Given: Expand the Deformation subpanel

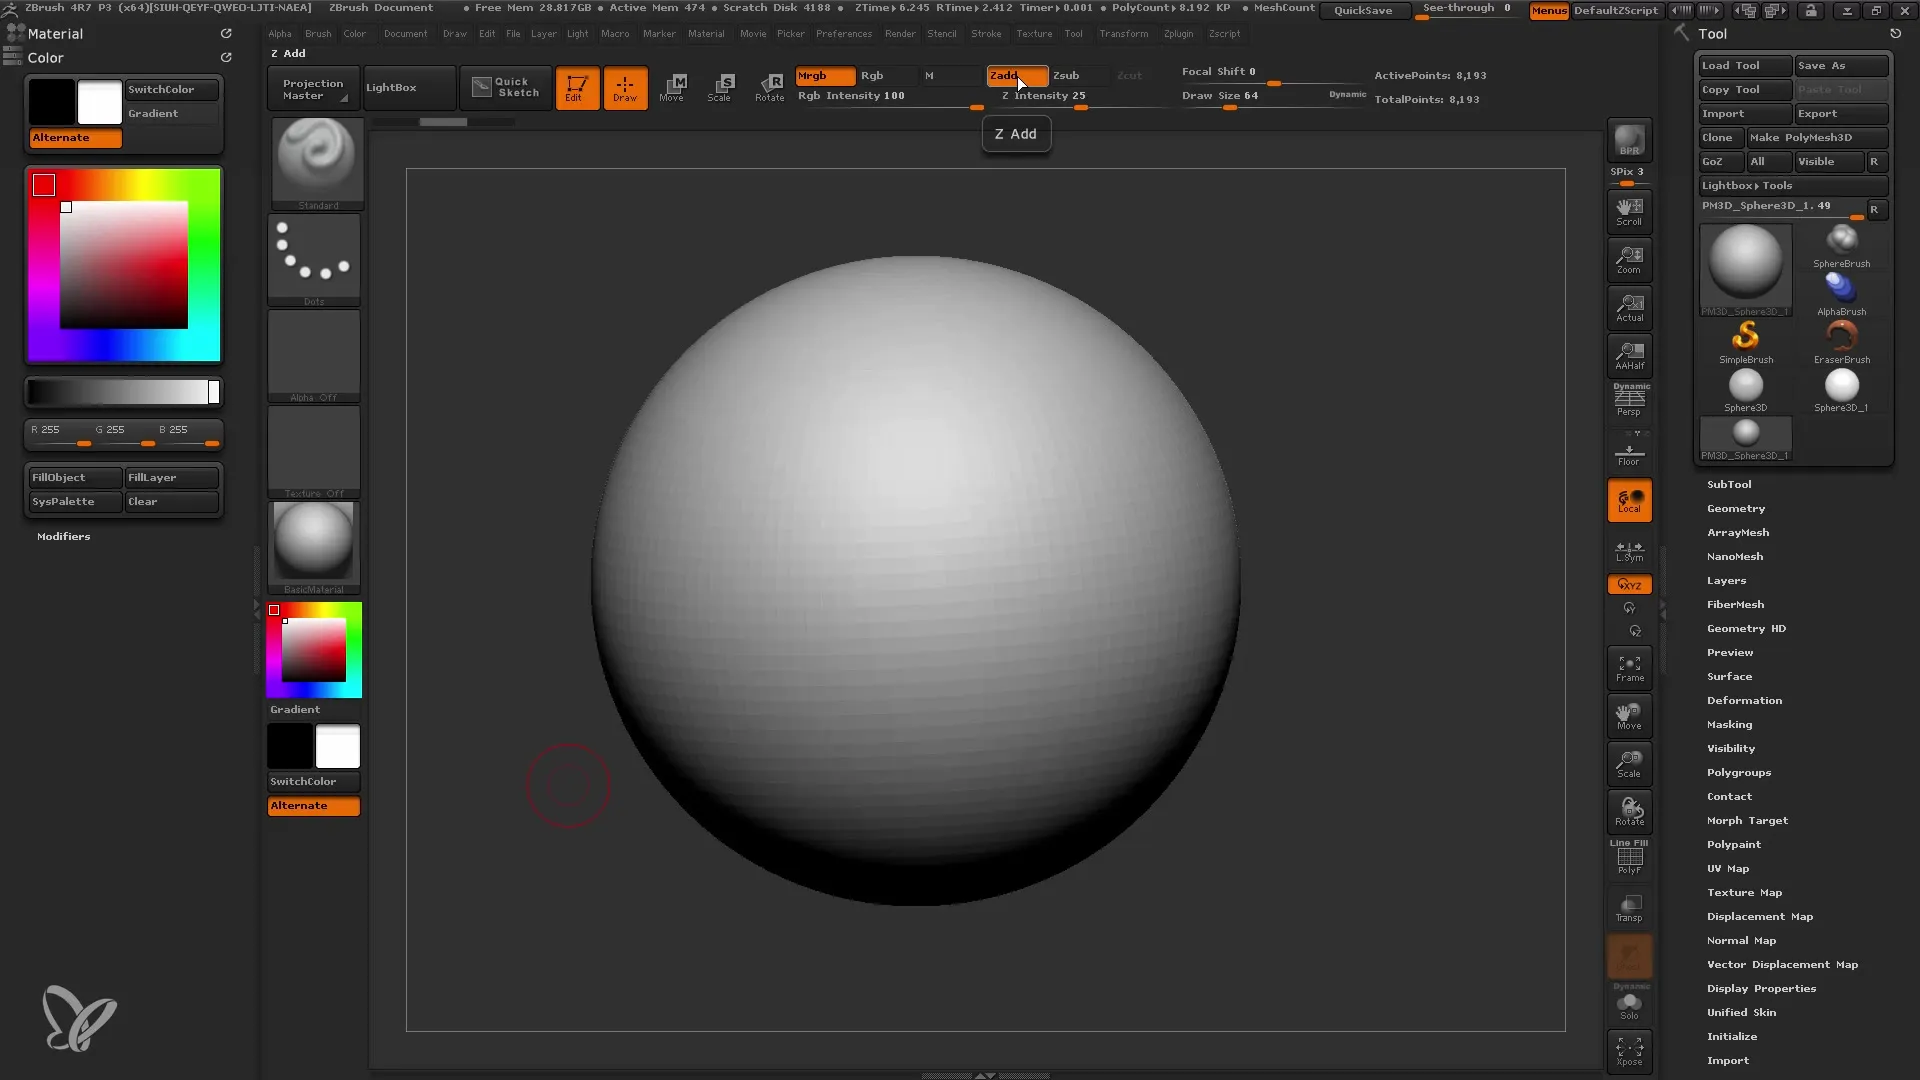Looking at the screenshot, I should pyautogui.click(x=1743, y=699).
